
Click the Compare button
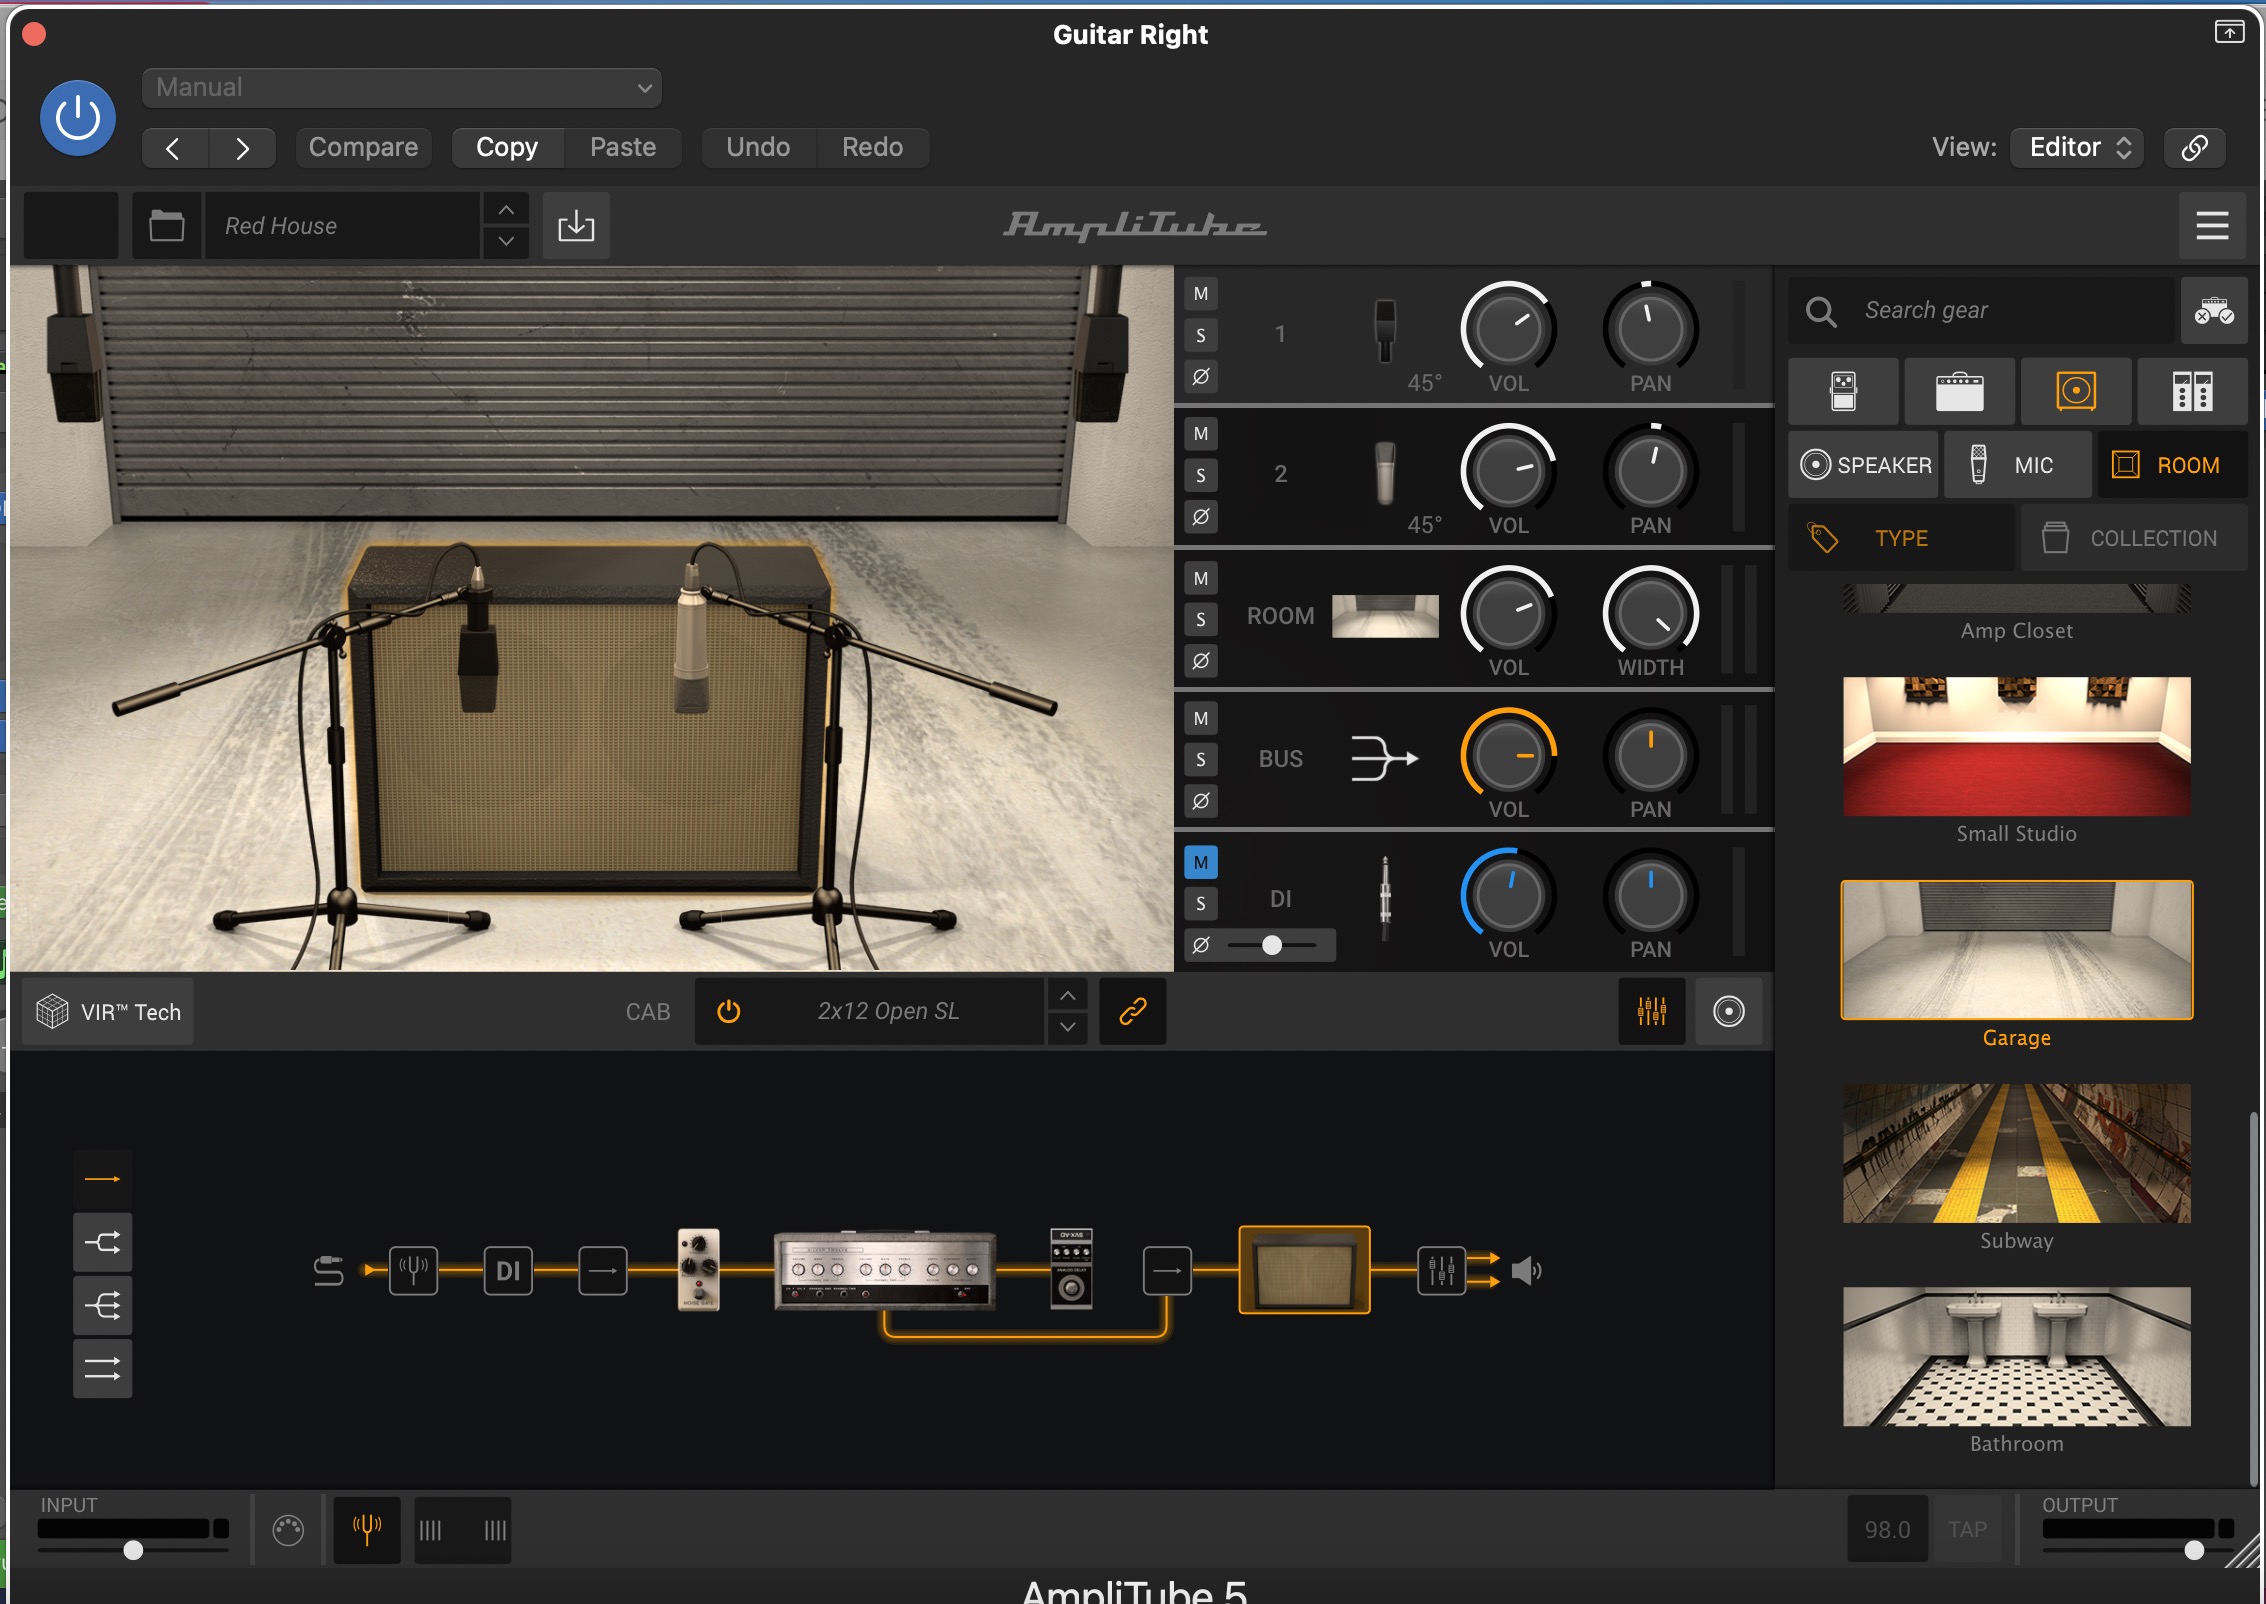click(x=363, y=148)
